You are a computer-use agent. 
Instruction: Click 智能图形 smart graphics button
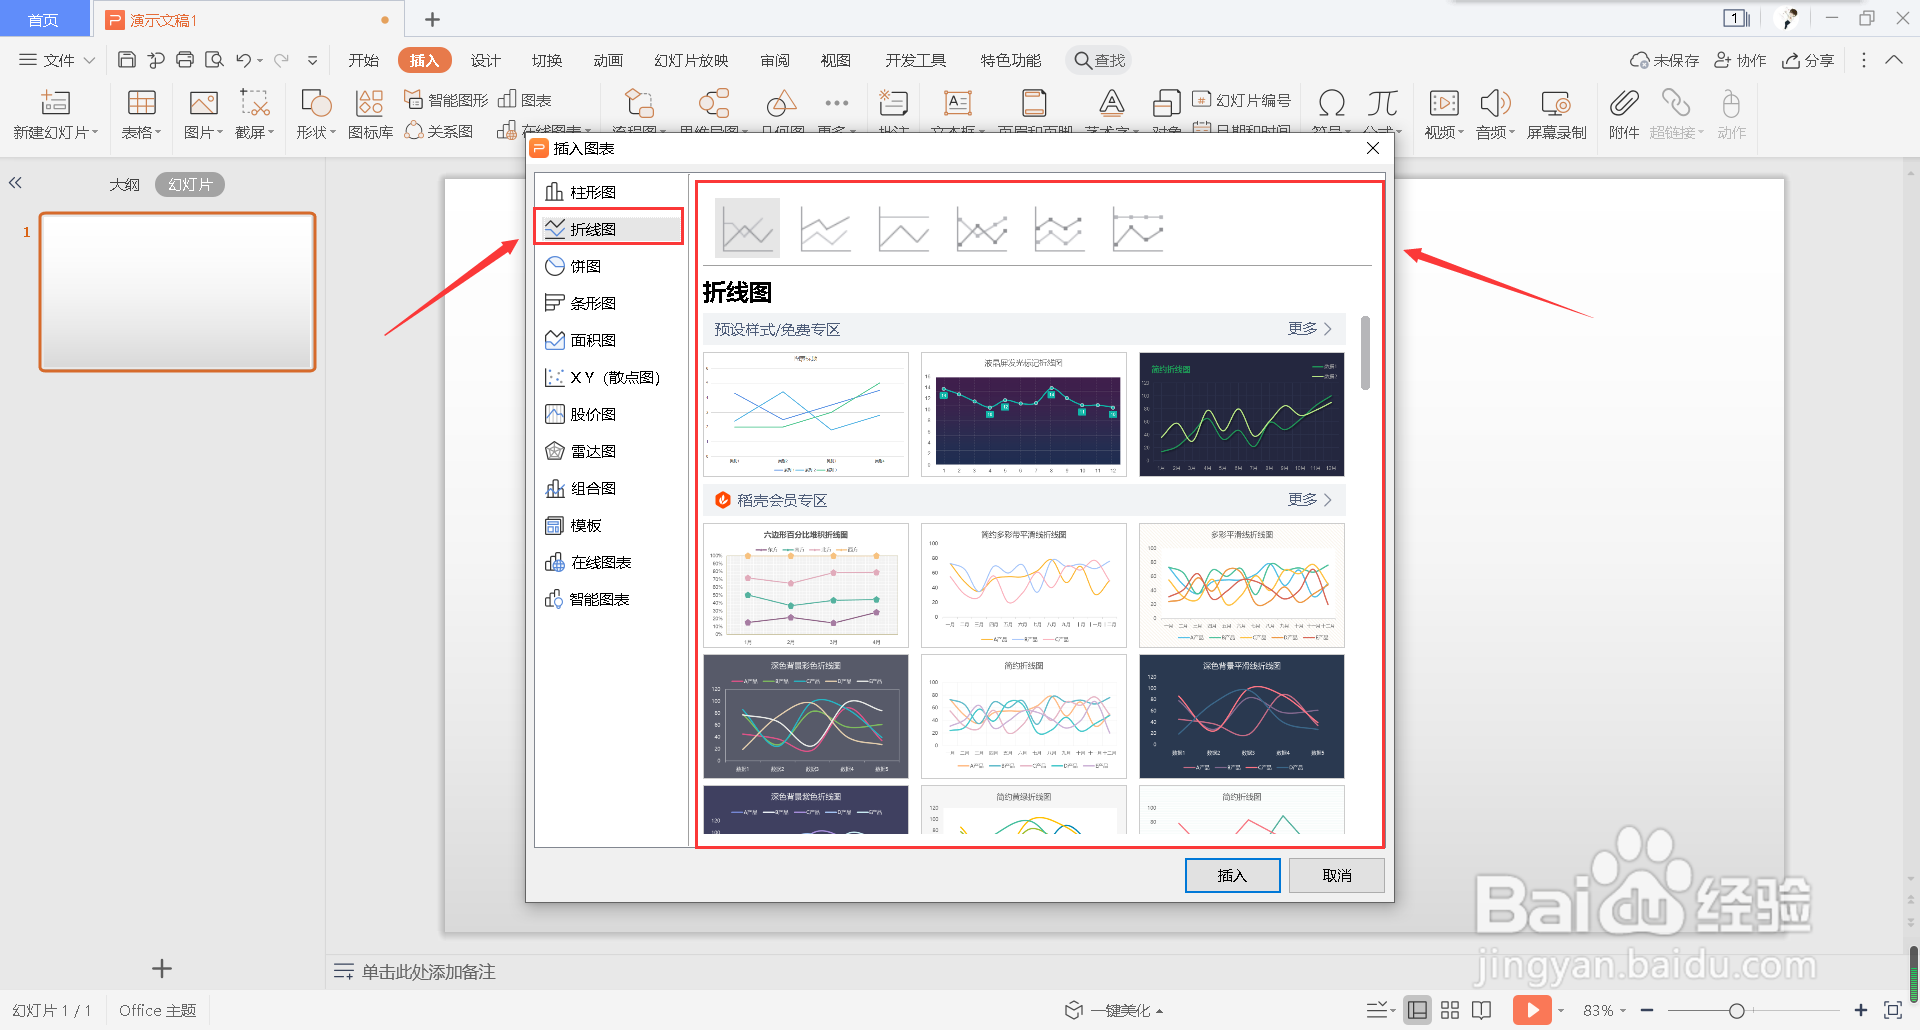(446, 100)
